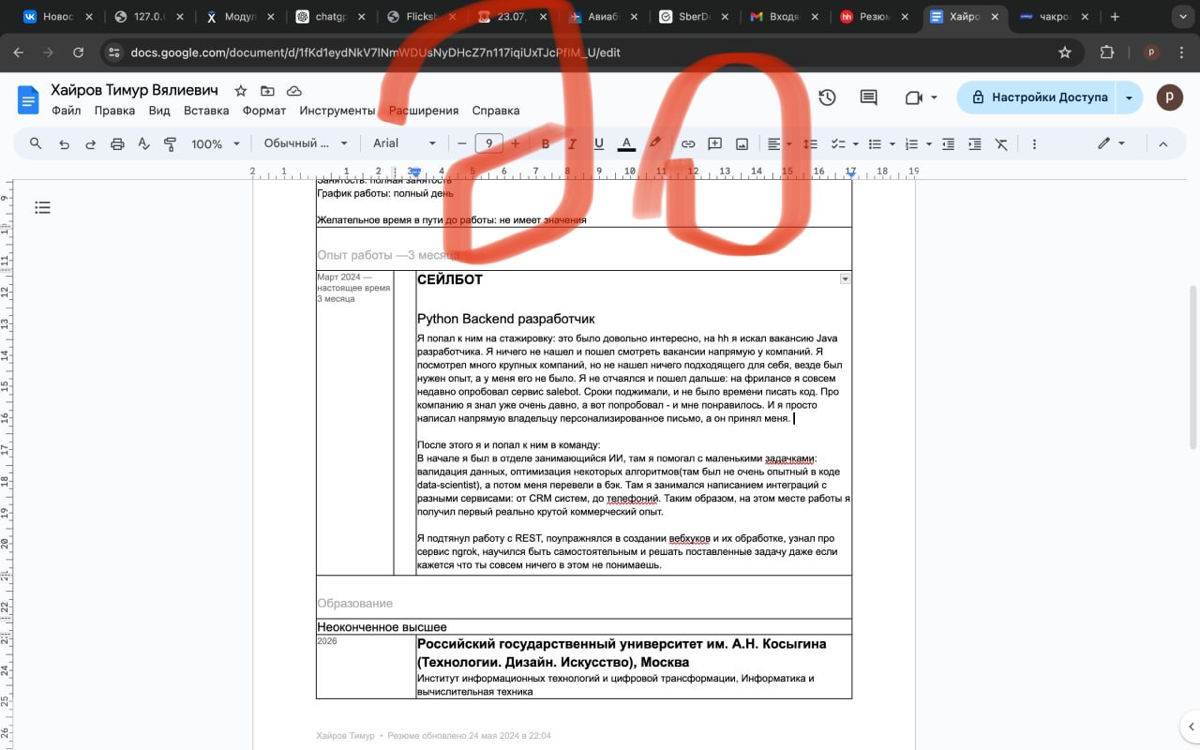Open the editing mode pencil dropdown
1200x750 pixels.
tap(1111, 144)
